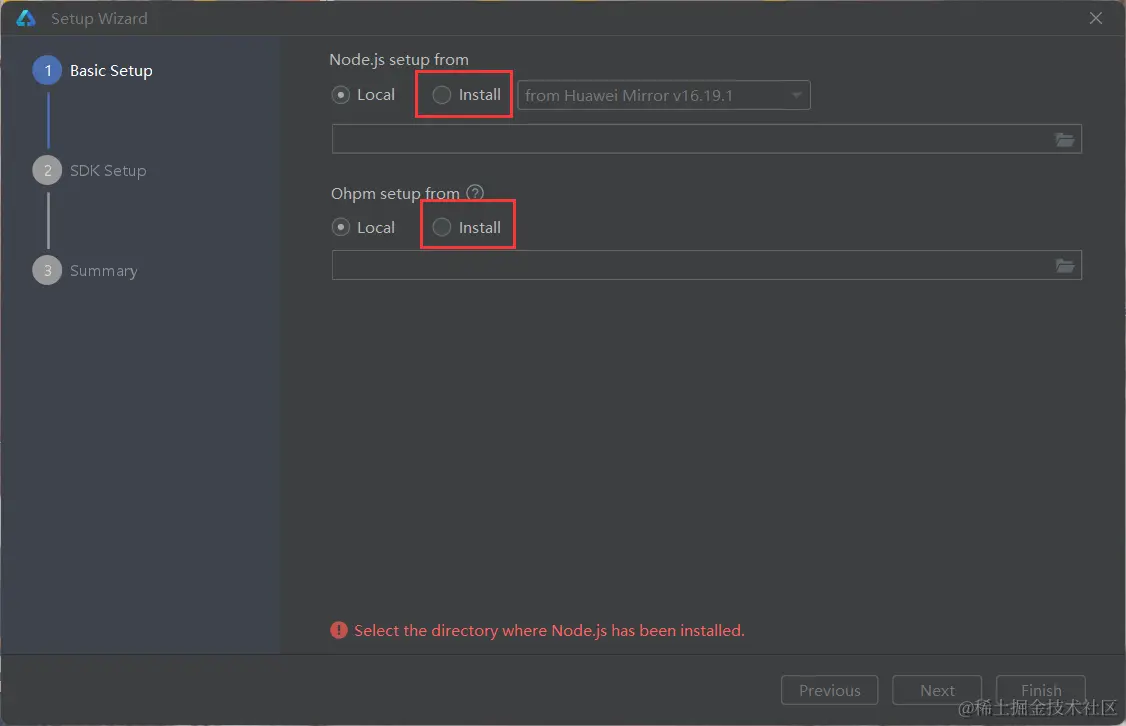The height and width of the screenshot is (726, 1126).
Task: Click the Previous button
Action: tap(829, 690)
